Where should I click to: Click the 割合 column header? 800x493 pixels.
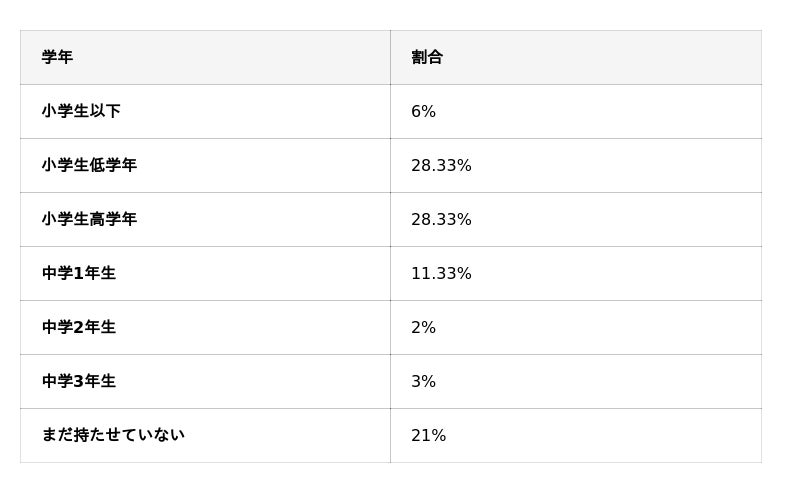tap(427, 57)
